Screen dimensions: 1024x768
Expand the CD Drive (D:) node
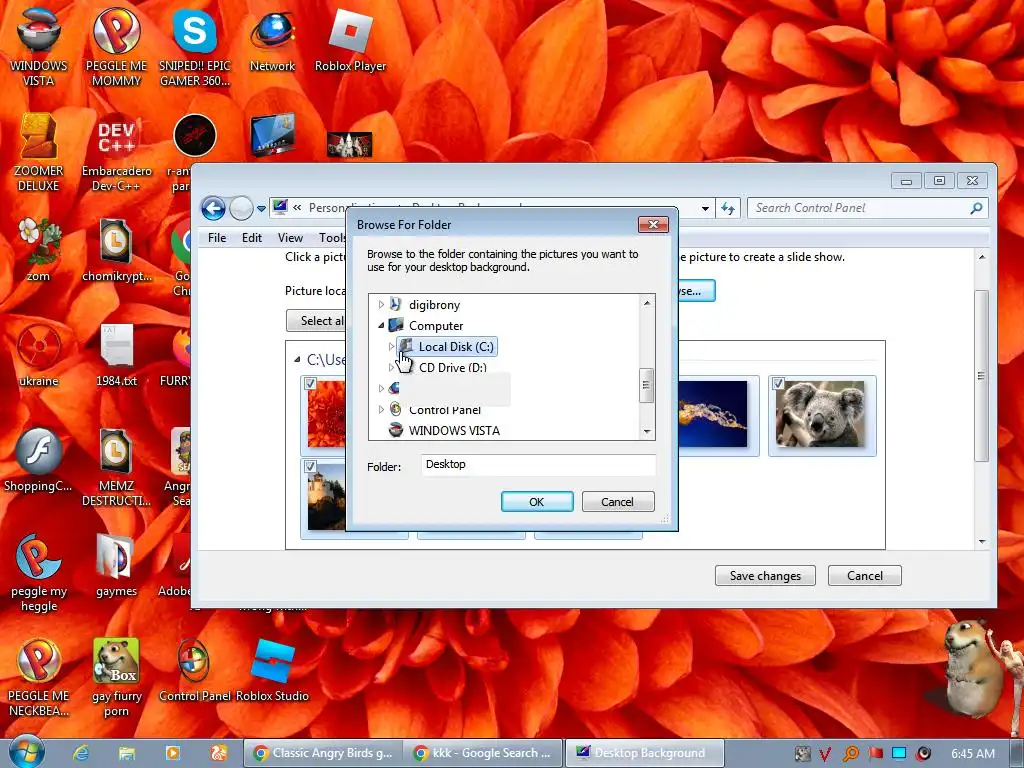point(391,368)
